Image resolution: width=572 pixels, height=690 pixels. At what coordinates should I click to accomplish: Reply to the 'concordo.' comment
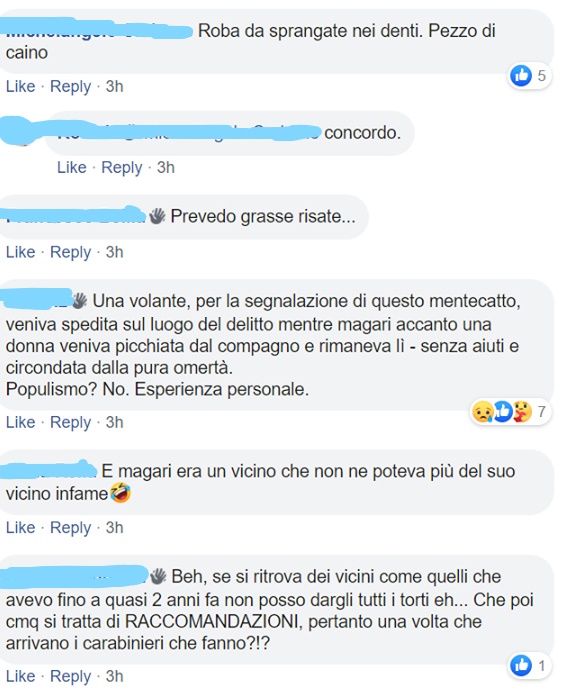(x=122, y=168)
